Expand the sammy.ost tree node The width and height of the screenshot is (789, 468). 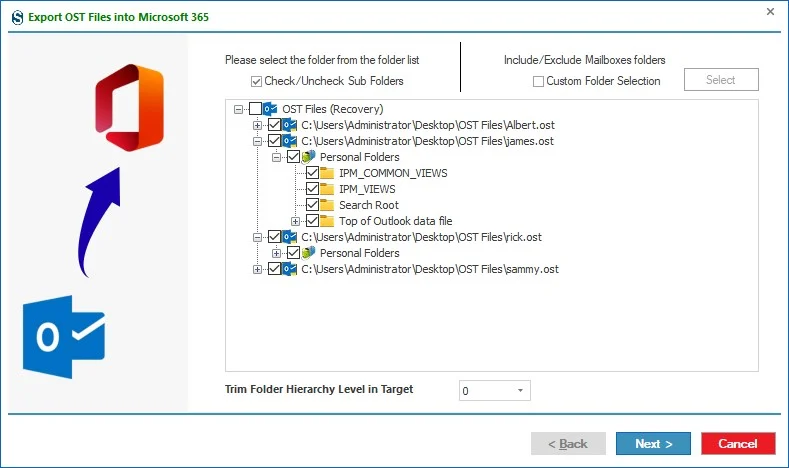pos(257,270)
